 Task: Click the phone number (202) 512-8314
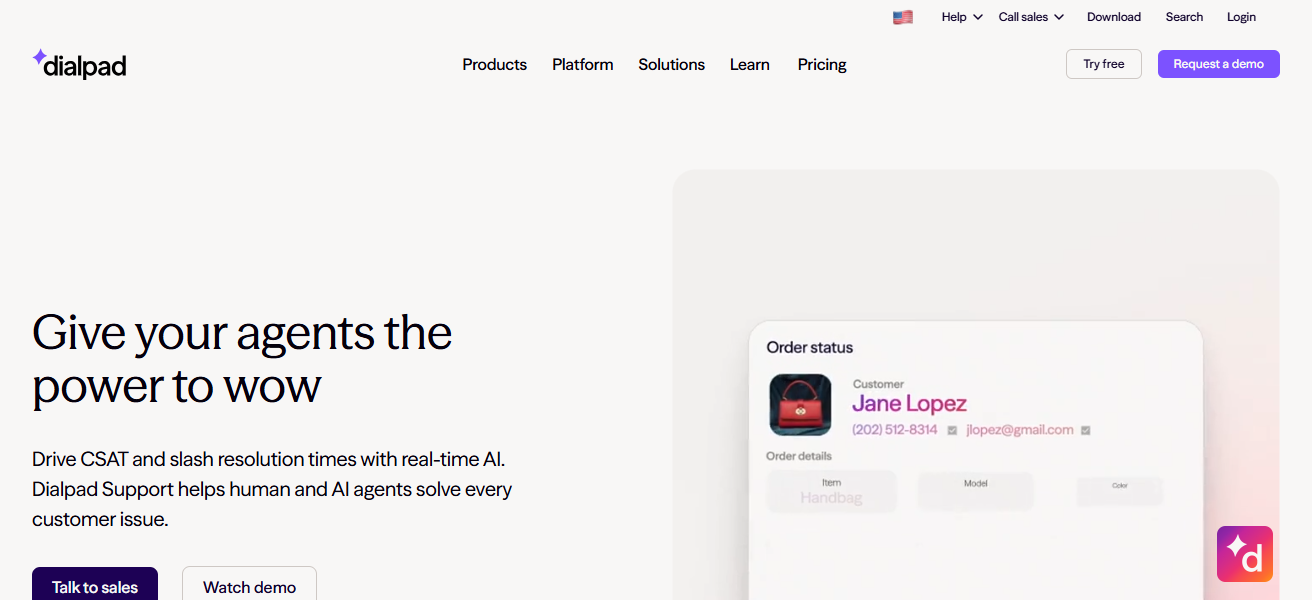pos(895,430)
